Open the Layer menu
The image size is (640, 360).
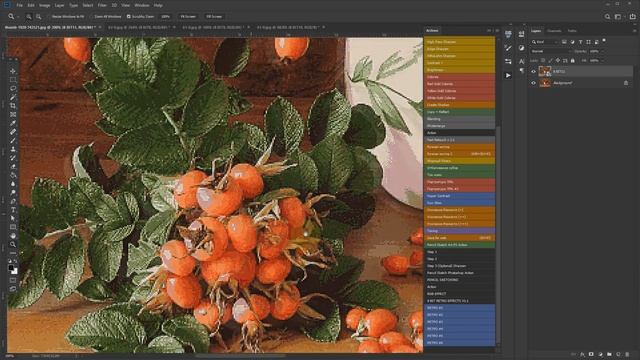point(59,5)
